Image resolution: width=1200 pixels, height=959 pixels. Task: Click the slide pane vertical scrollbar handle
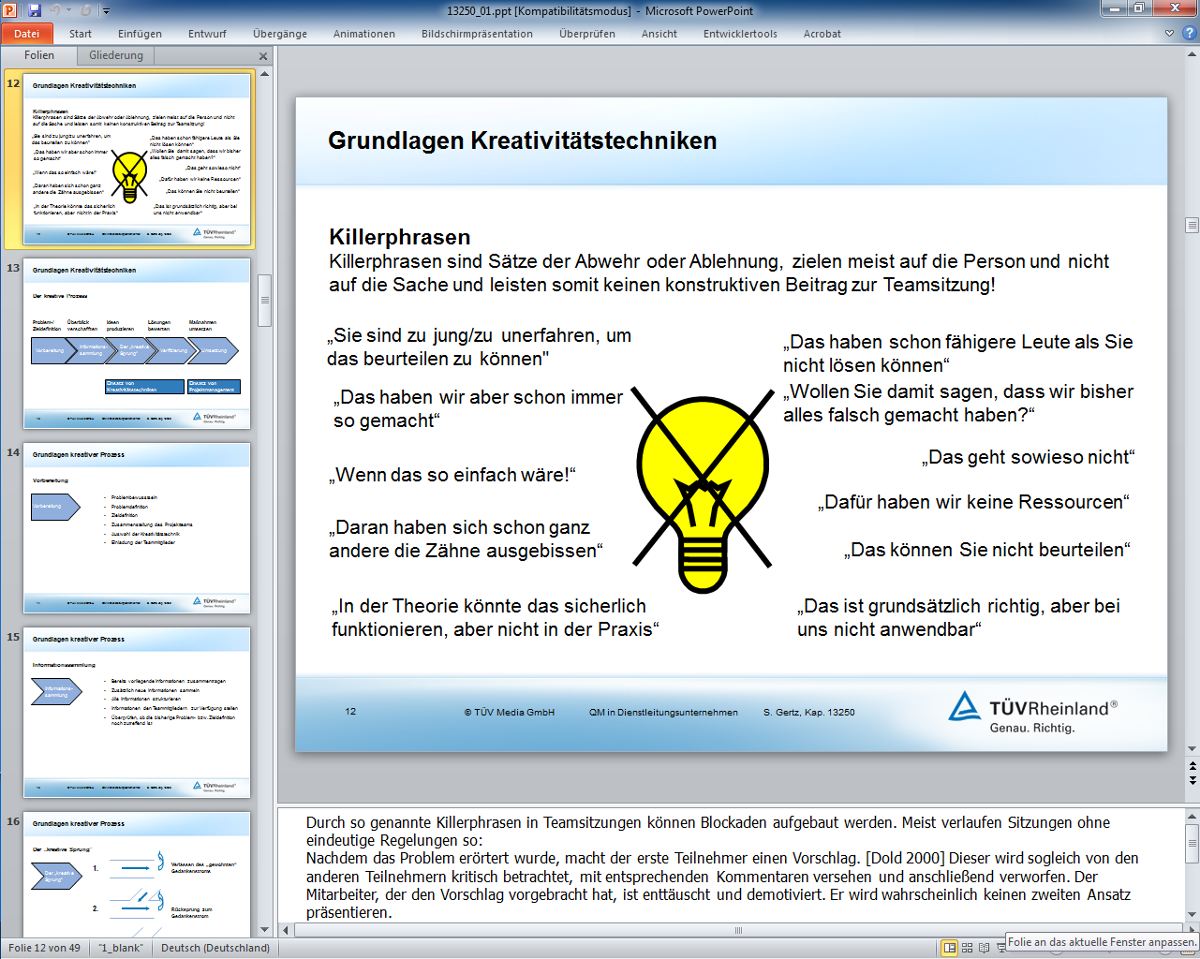click(265, 300)
